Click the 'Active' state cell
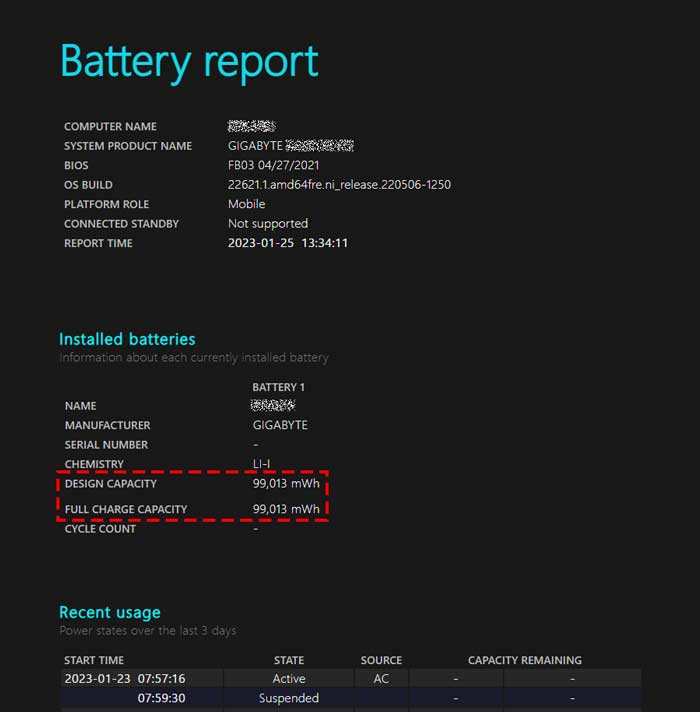 click(x=289, y=679)
